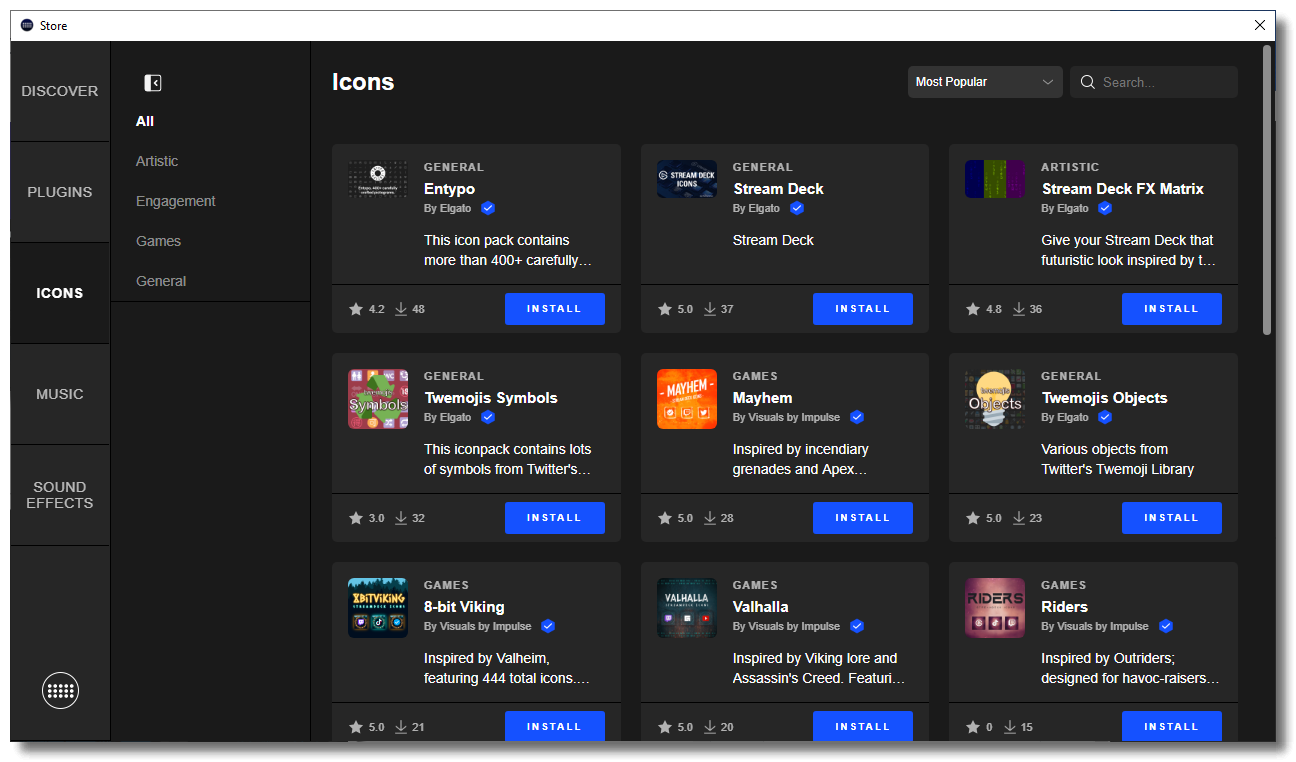
Task: Click verified badge on Twemojis Symbols
Action: coord(488,417)
